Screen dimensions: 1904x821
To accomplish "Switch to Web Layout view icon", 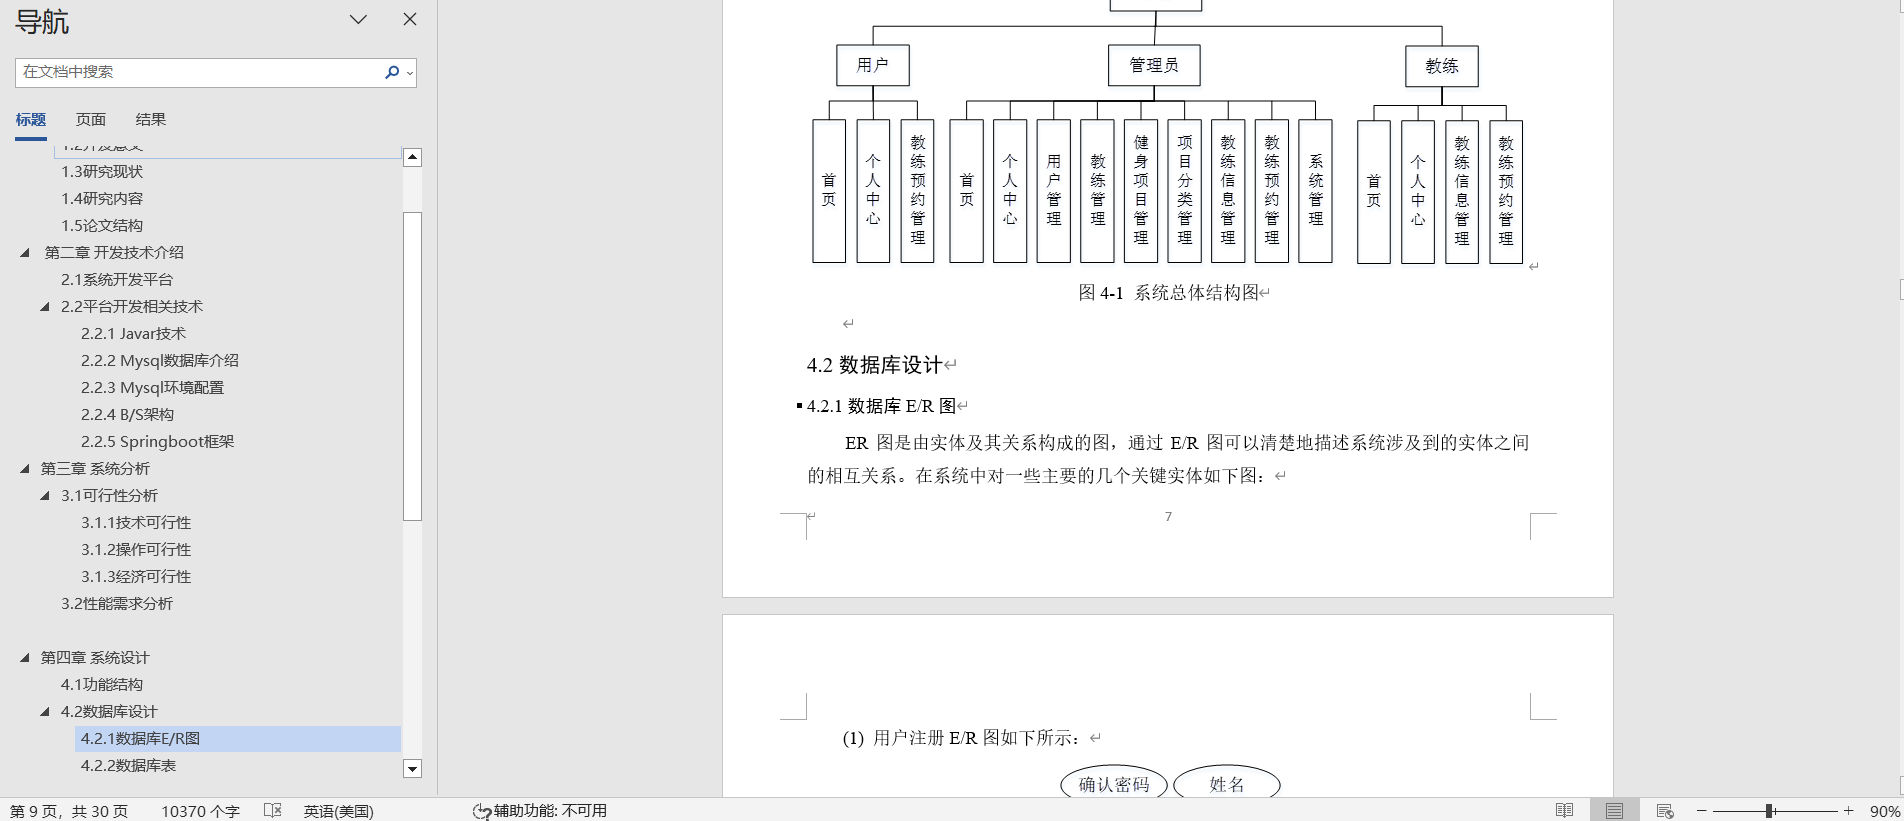I will 1665,811.
